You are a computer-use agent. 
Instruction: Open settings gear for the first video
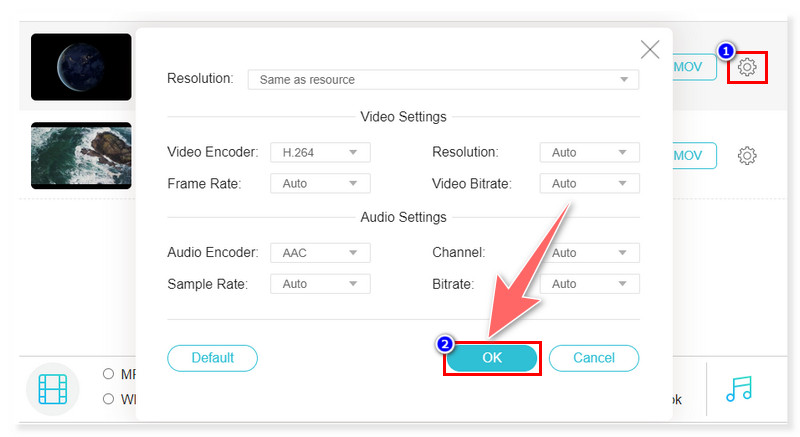(747, 68)
